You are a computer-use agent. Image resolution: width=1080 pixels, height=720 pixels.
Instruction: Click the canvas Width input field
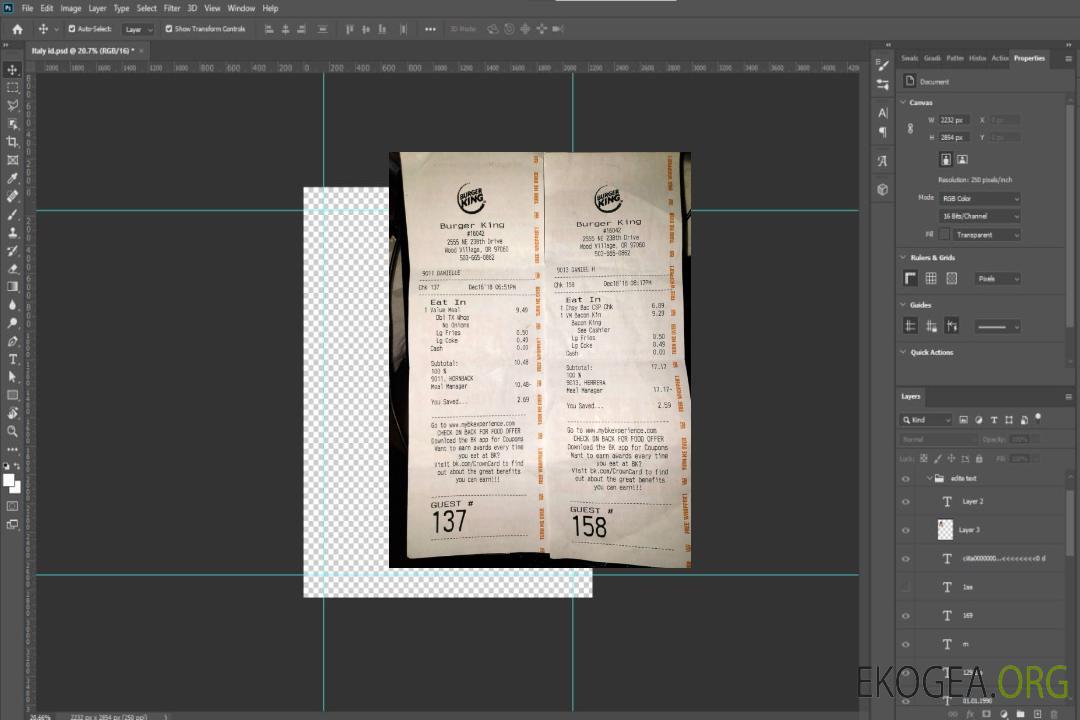[954, 120]
